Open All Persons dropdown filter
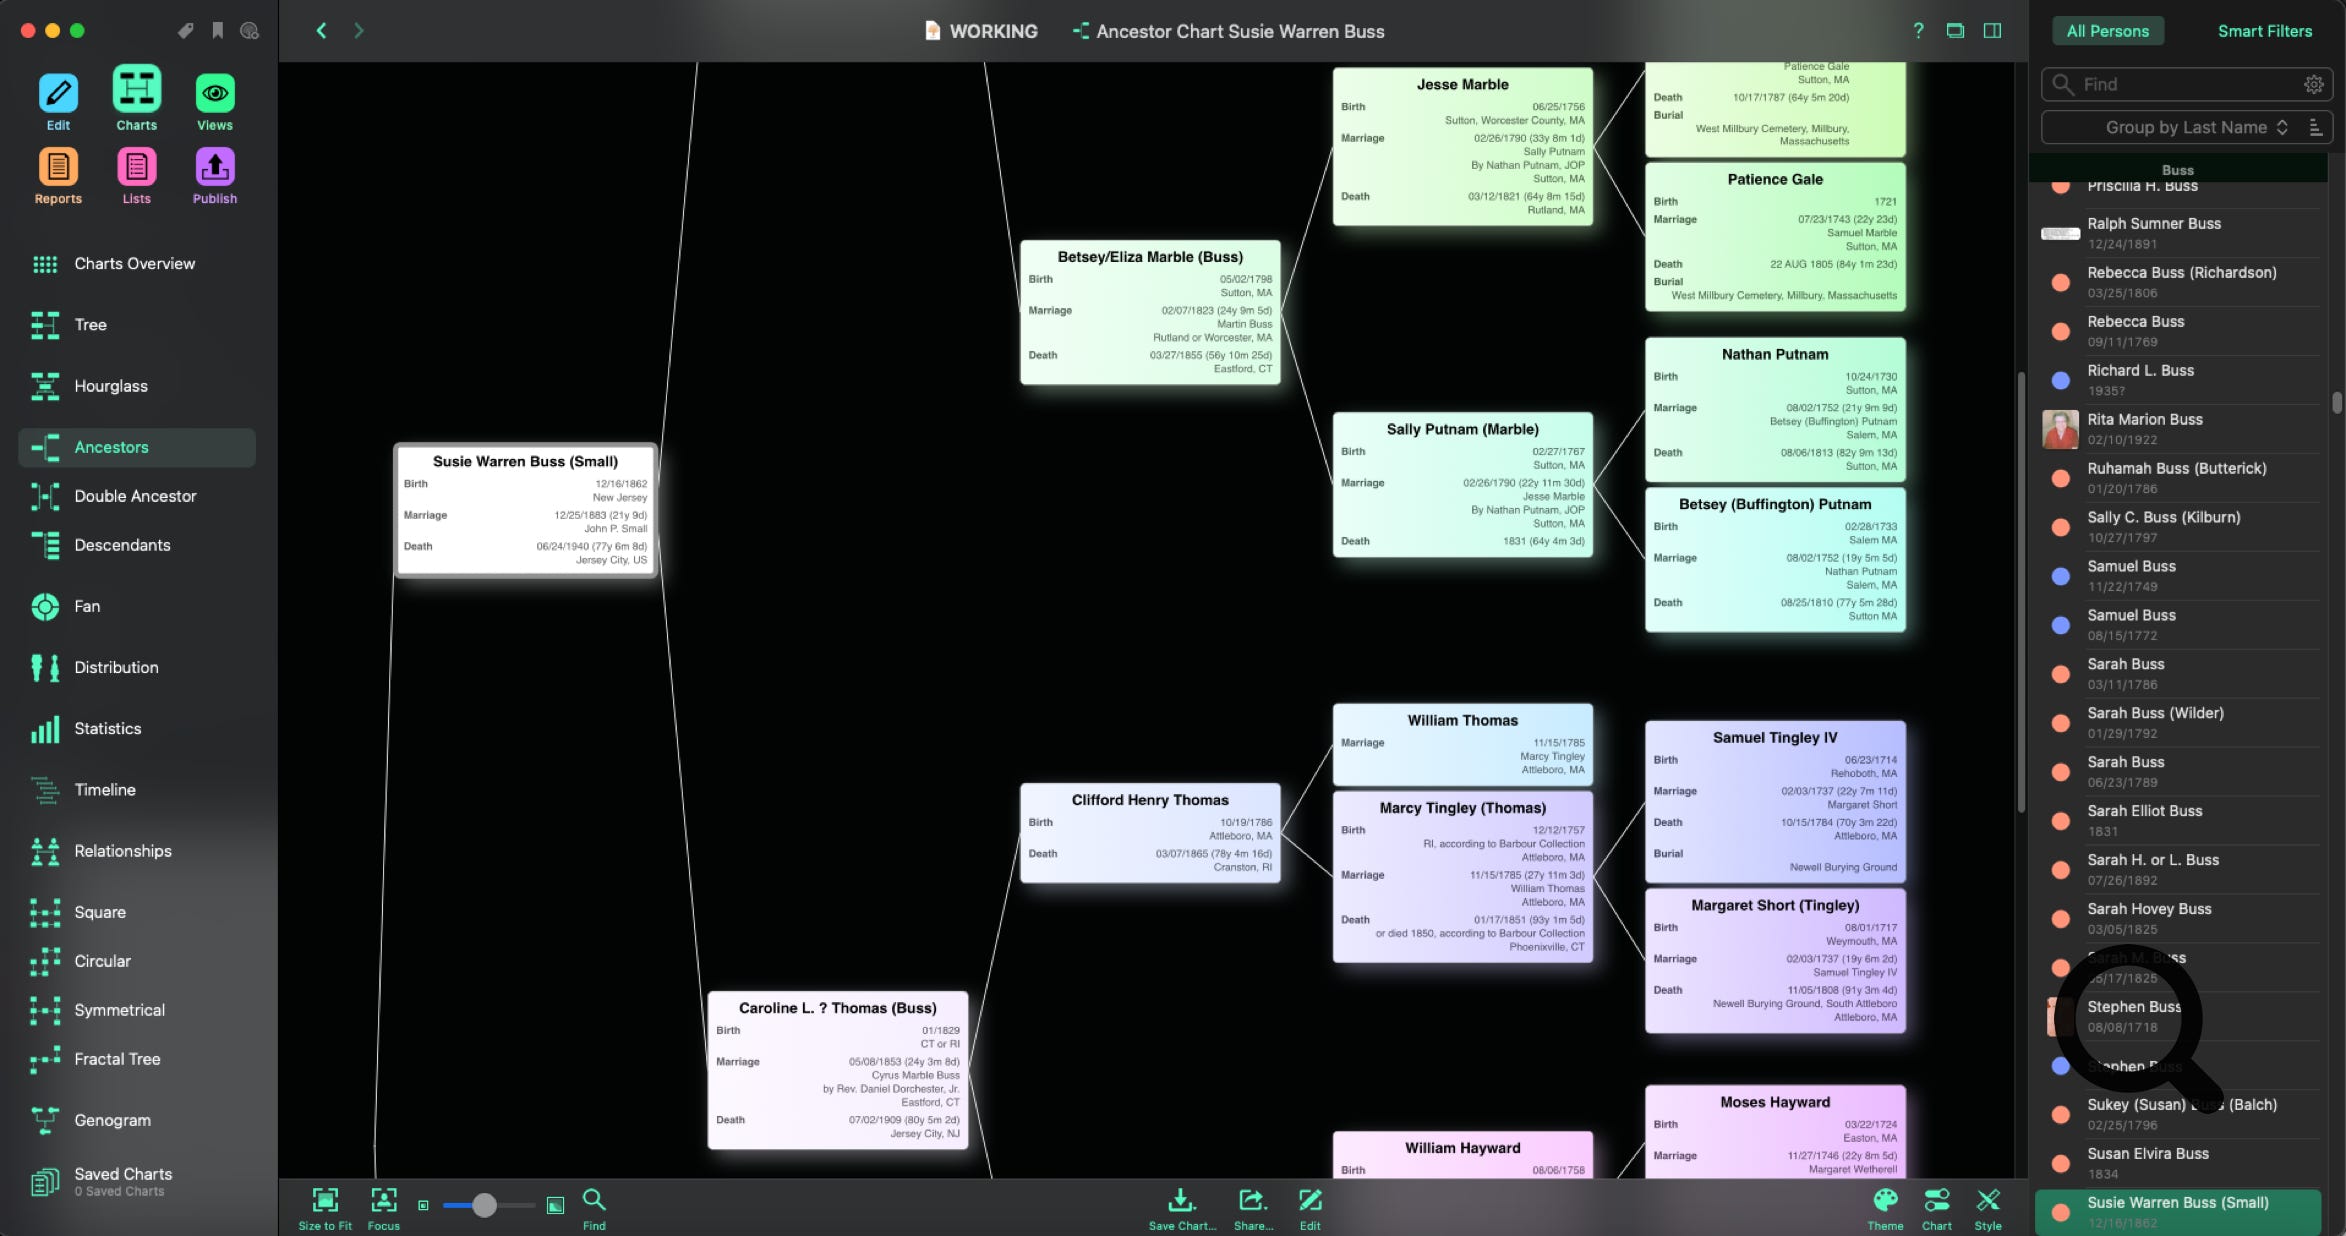The height and width of the screenshot is (1236, 2346). (2107, 29)
